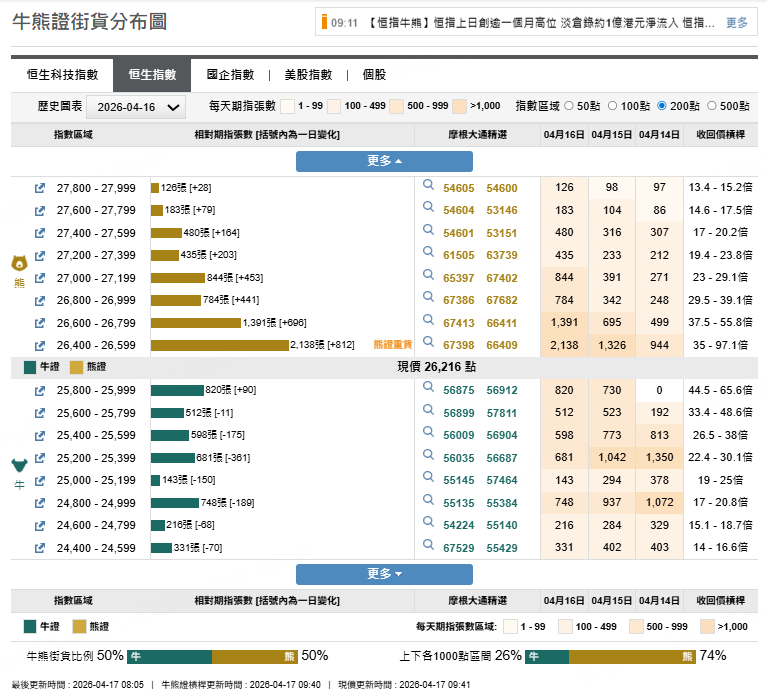Expand more rows with top 更多 button
Screen dimensions: 767x700
point(384,161)
